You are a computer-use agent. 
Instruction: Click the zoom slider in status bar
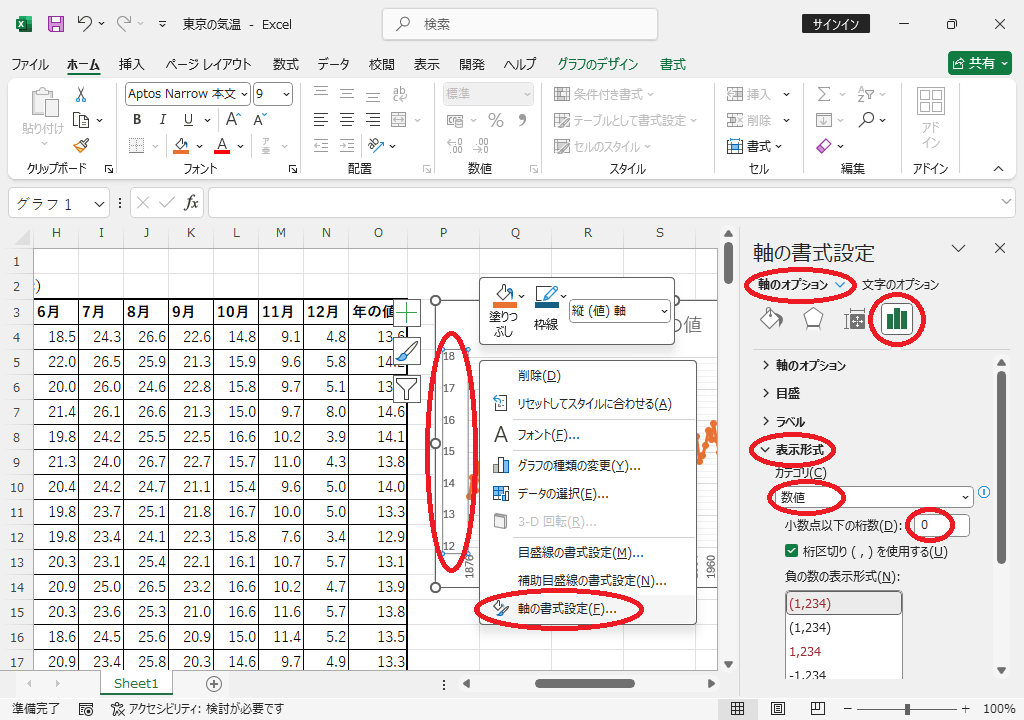907,708
